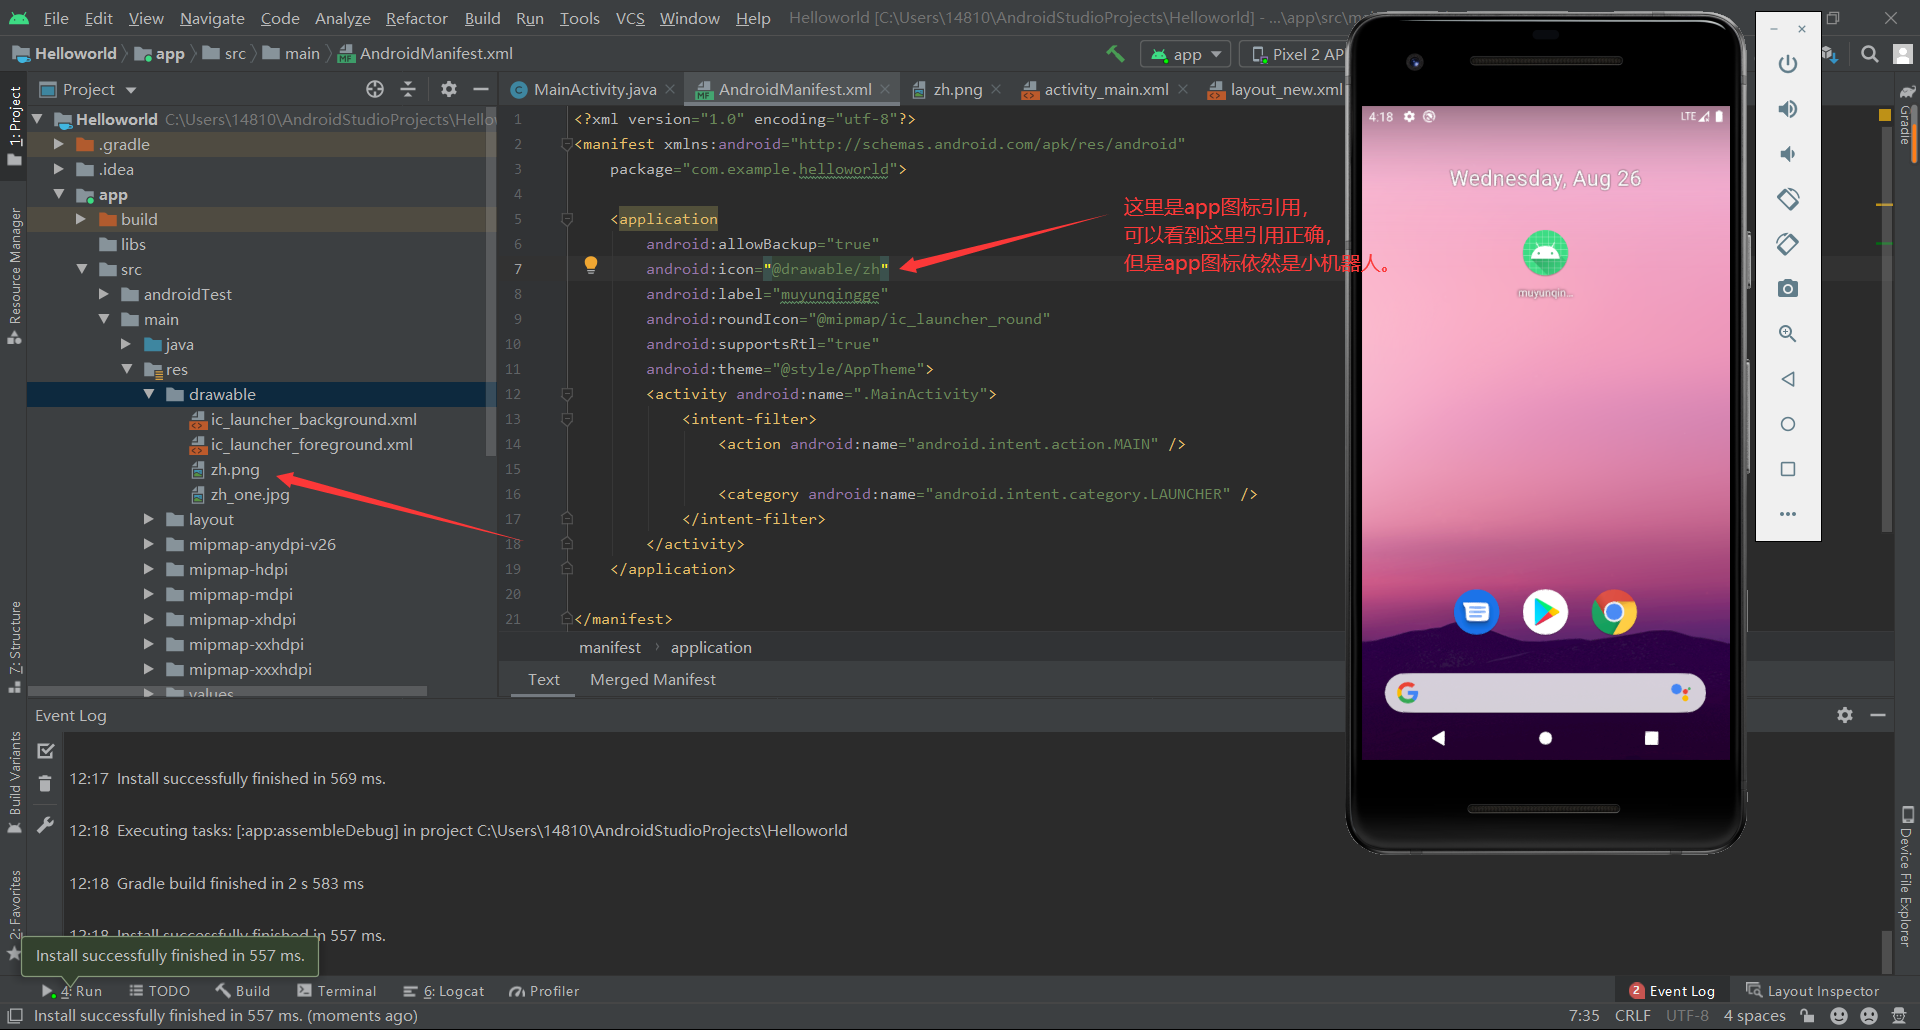
Task: Toggle soft-wrap settings gear in Event Log
Action: 1845,715
